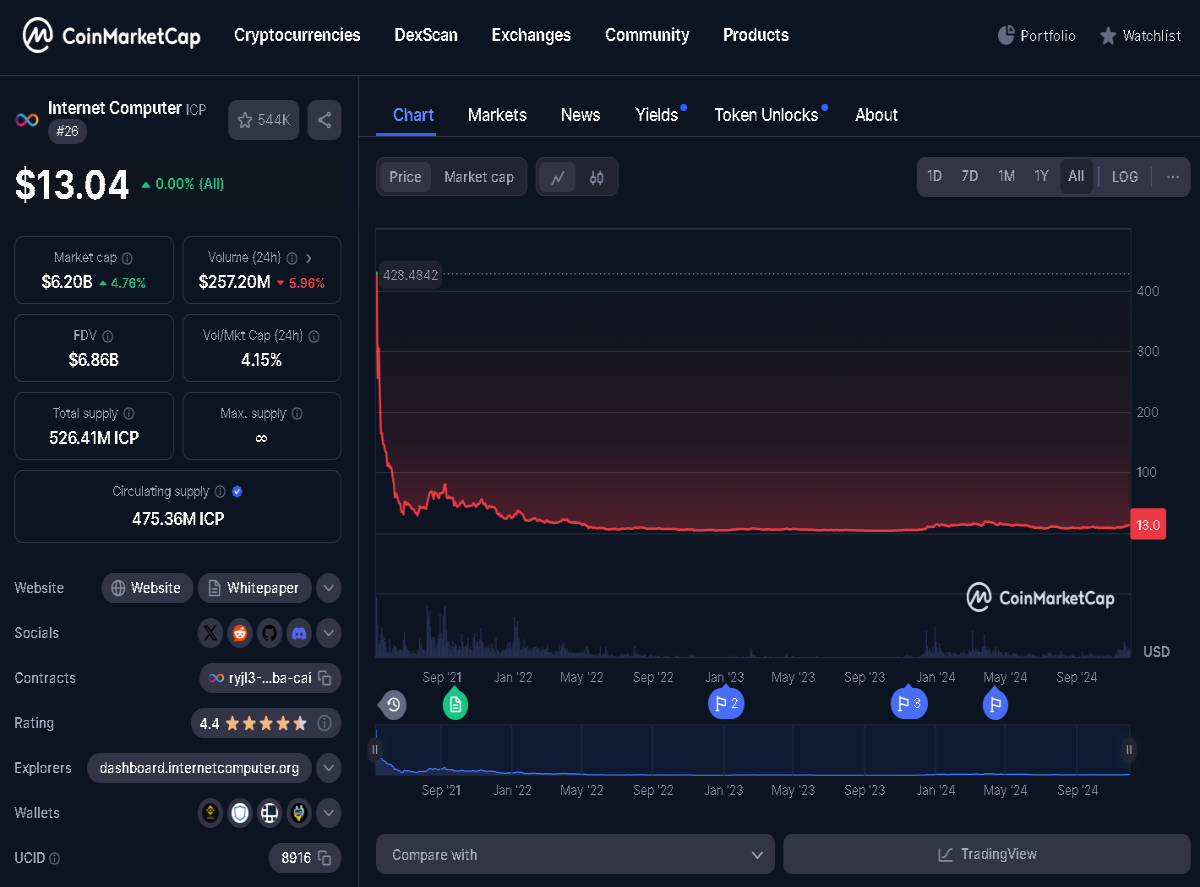Click the Total supply info icon
The image size is (1200, 887).
click(x=128, y=414)
